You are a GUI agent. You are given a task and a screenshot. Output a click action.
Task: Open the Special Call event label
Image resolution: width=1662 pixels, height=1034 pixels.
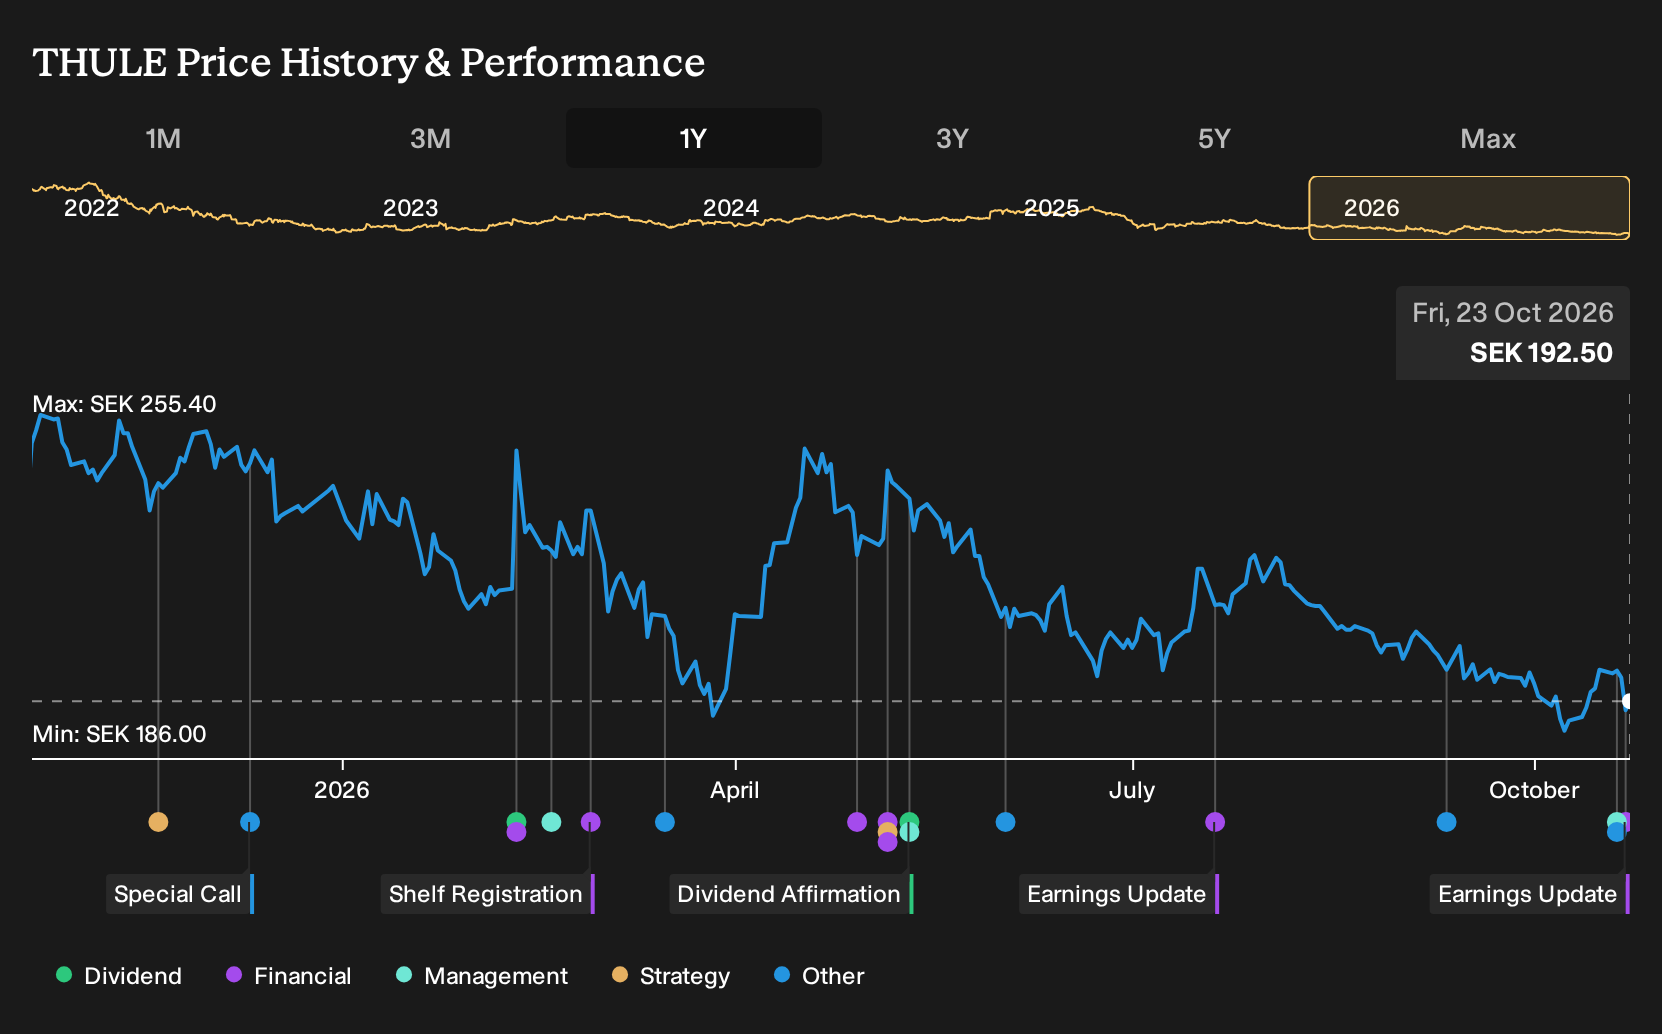click(x=180, y=894)
